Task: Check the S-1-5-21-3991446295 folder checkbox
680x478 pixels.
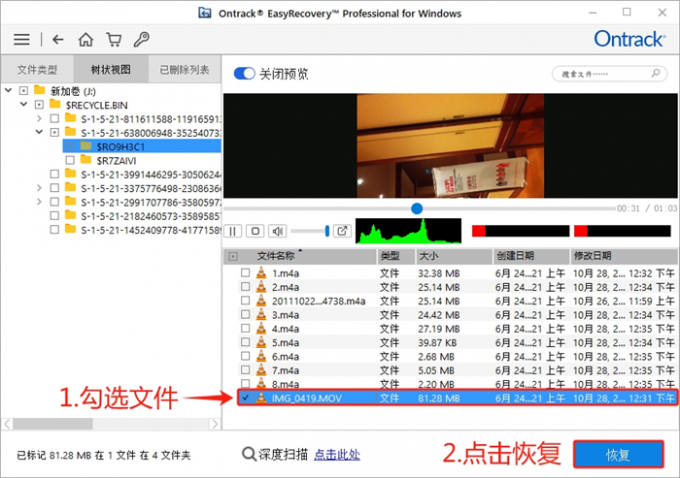Action: tap(54, 174)
